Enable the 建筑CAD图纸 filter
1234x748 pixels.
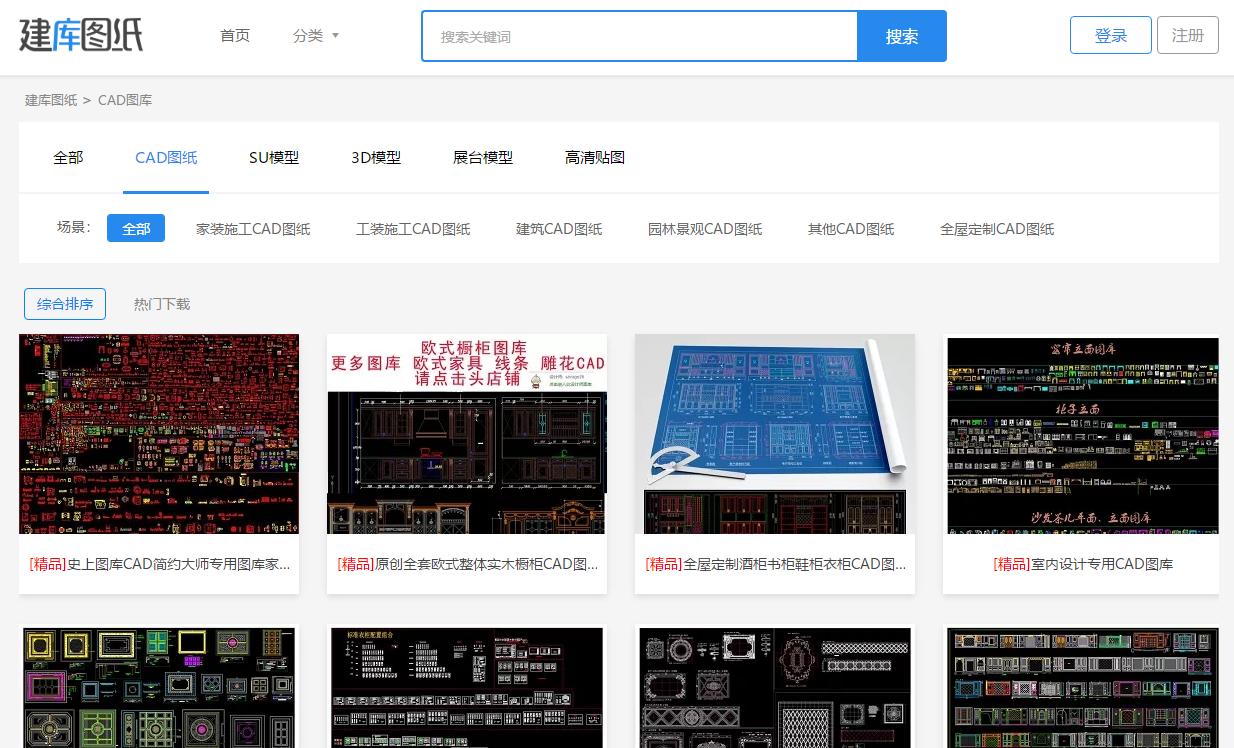coord(558,228)
